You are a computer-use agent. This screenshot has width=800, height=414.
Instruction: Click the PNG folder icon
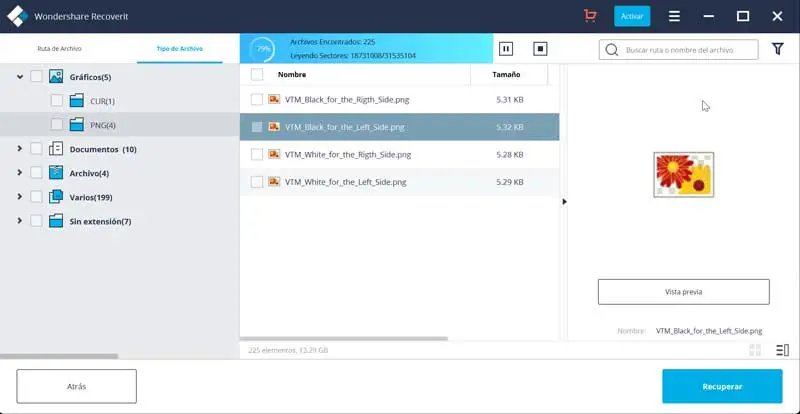pos(77,125)
